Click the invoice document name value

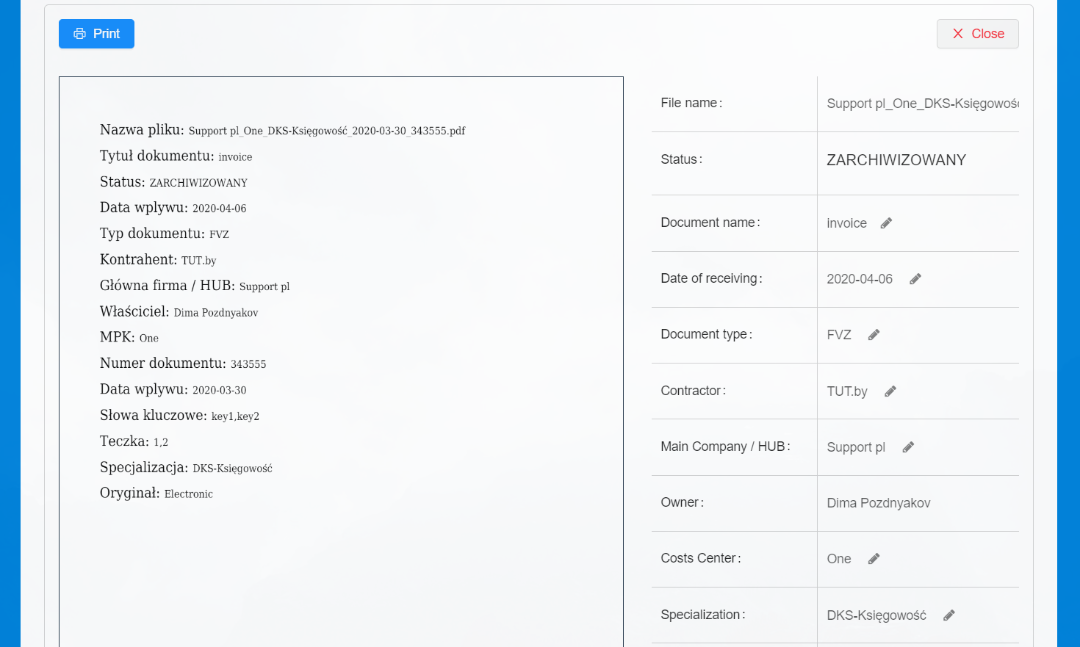coord(847,223)
